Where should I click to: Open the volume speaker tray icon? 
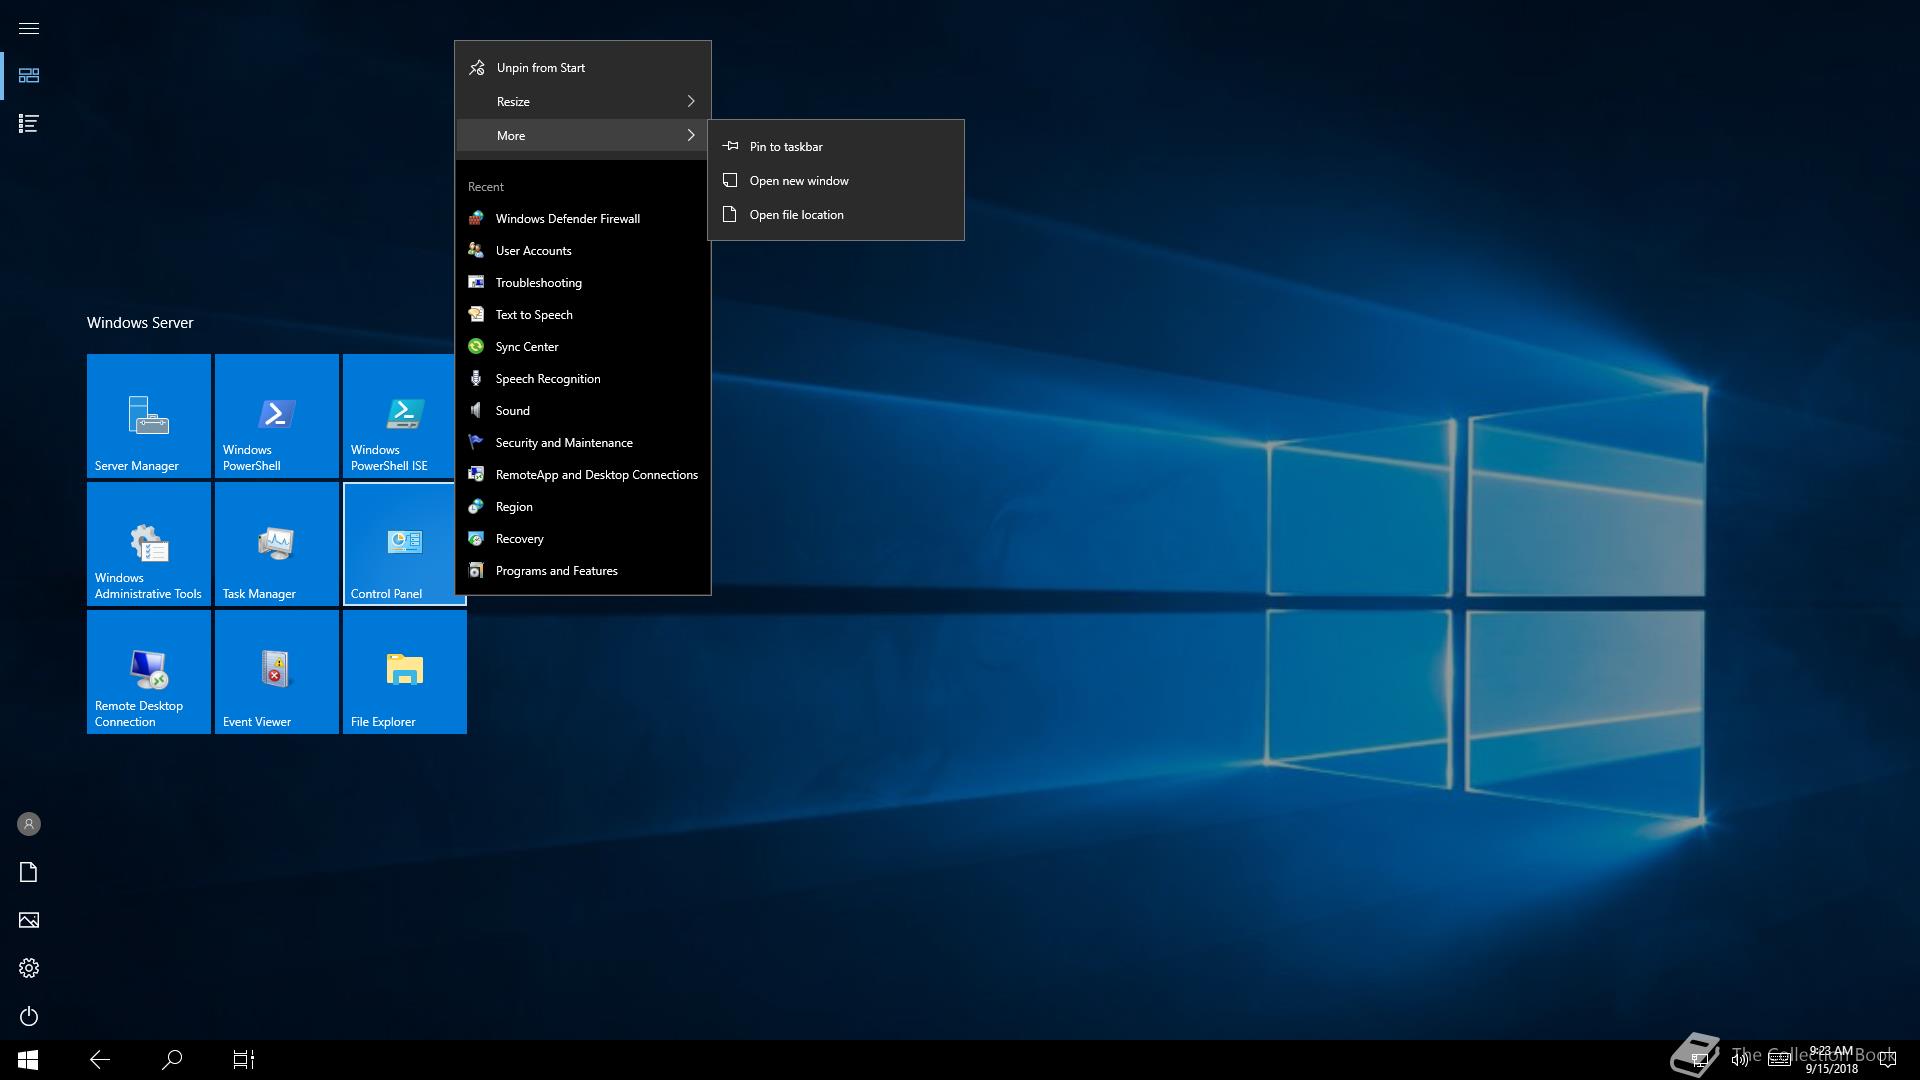[1740, 1060]
